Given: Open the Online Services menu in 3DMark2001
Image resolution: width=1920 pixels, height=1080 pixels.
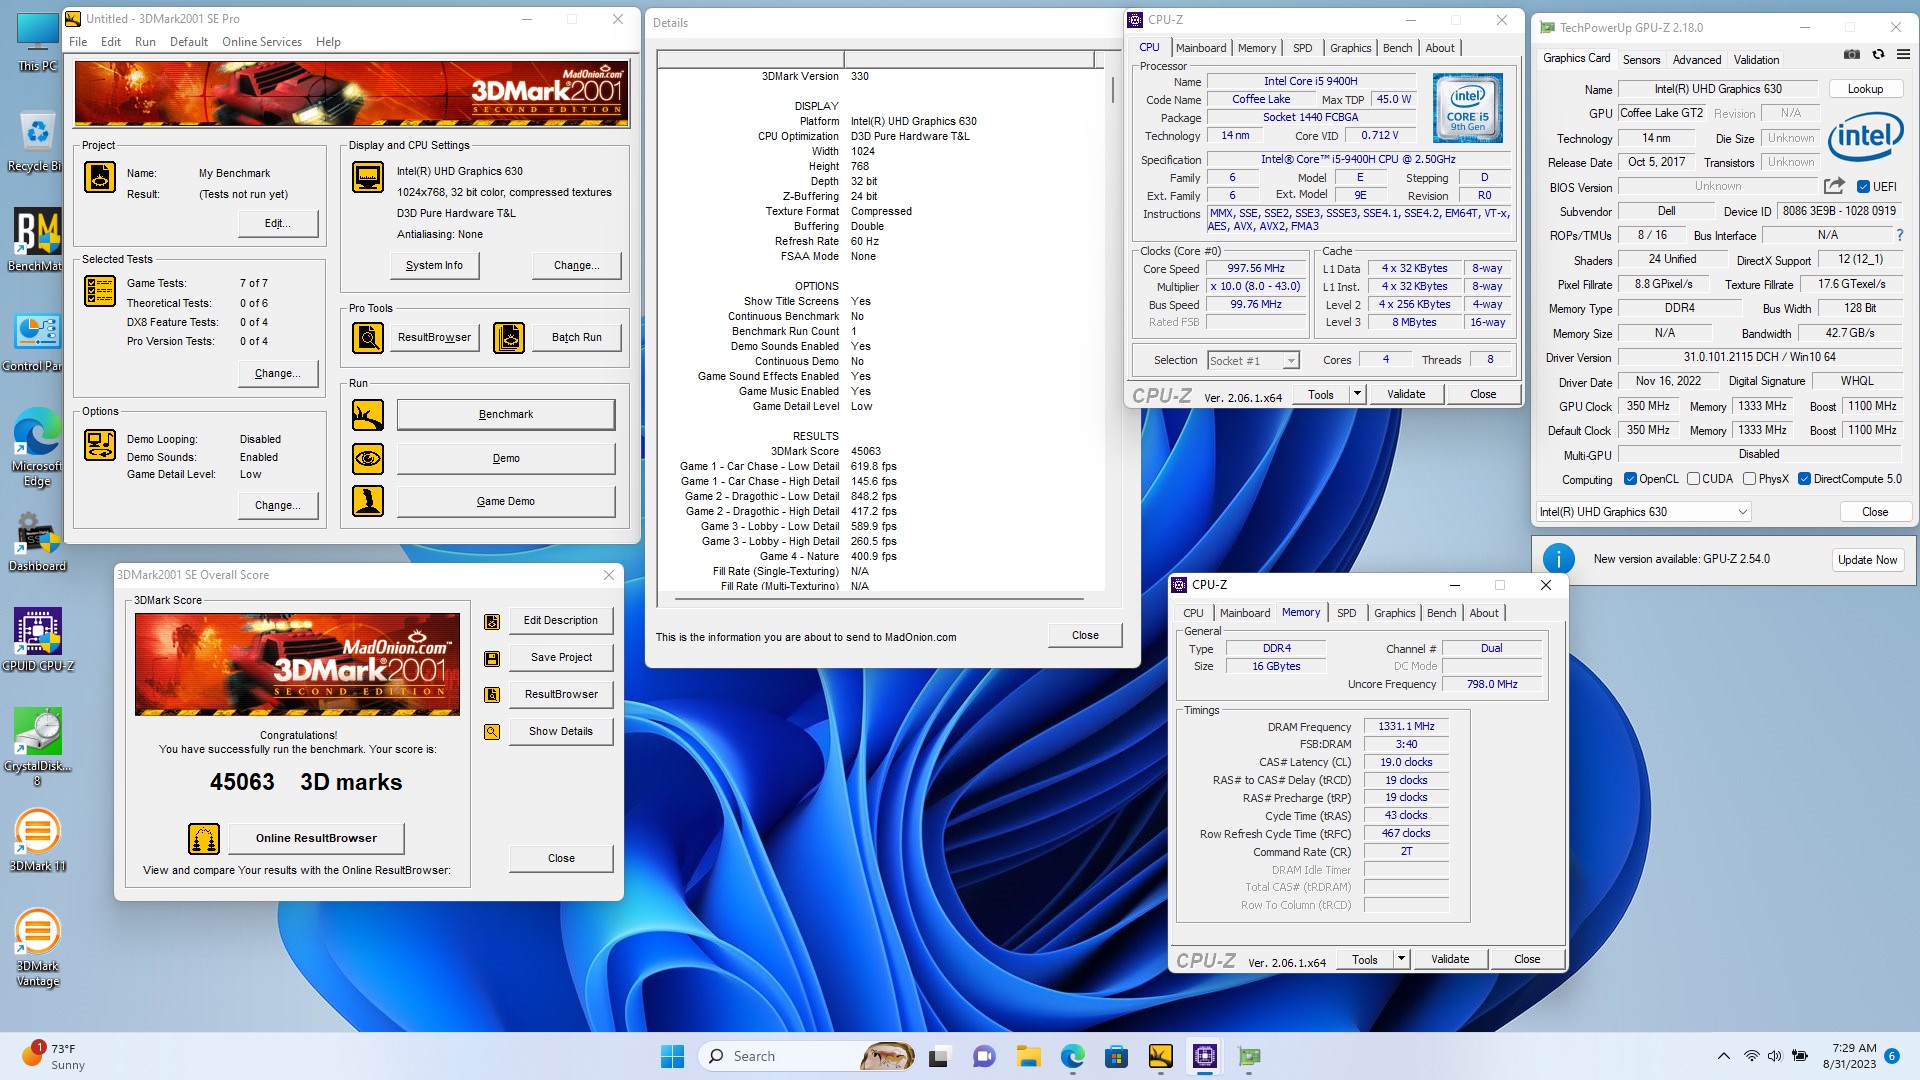Looking at the screenshot, I should 262,42.
